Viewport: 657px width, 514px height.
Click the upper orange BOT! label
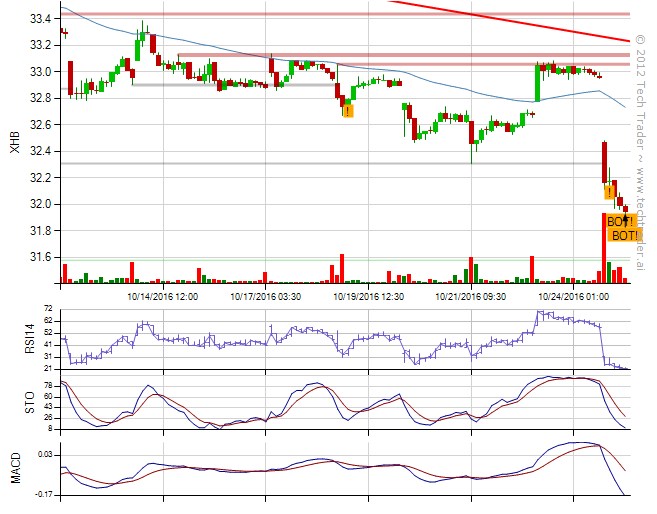point(620,222)
